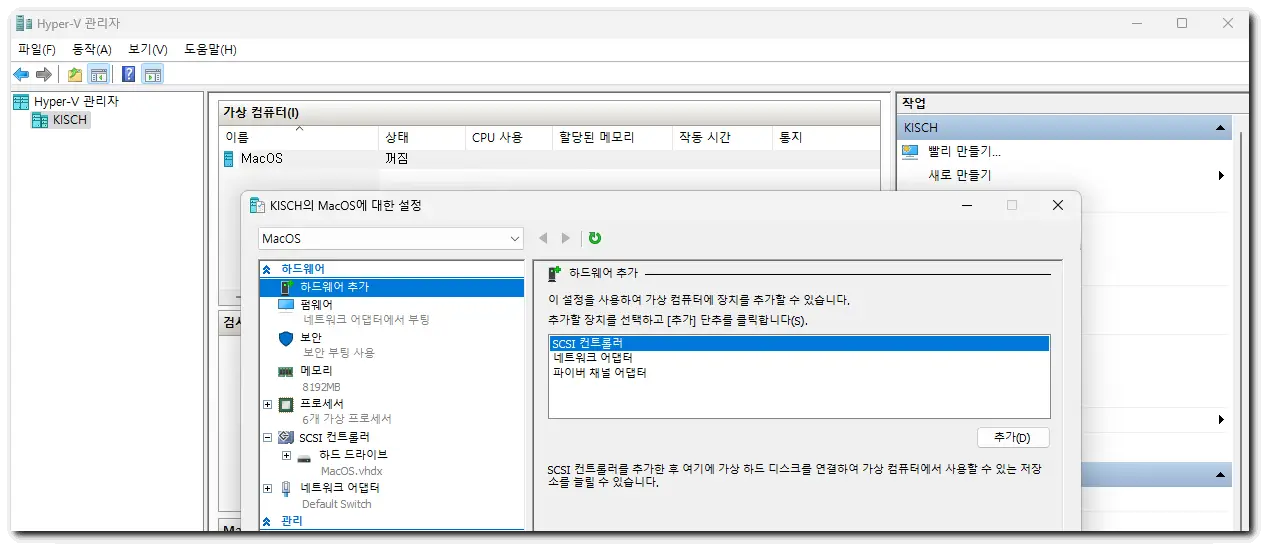Select the MacOS virtual machine row

coord(548,159)
